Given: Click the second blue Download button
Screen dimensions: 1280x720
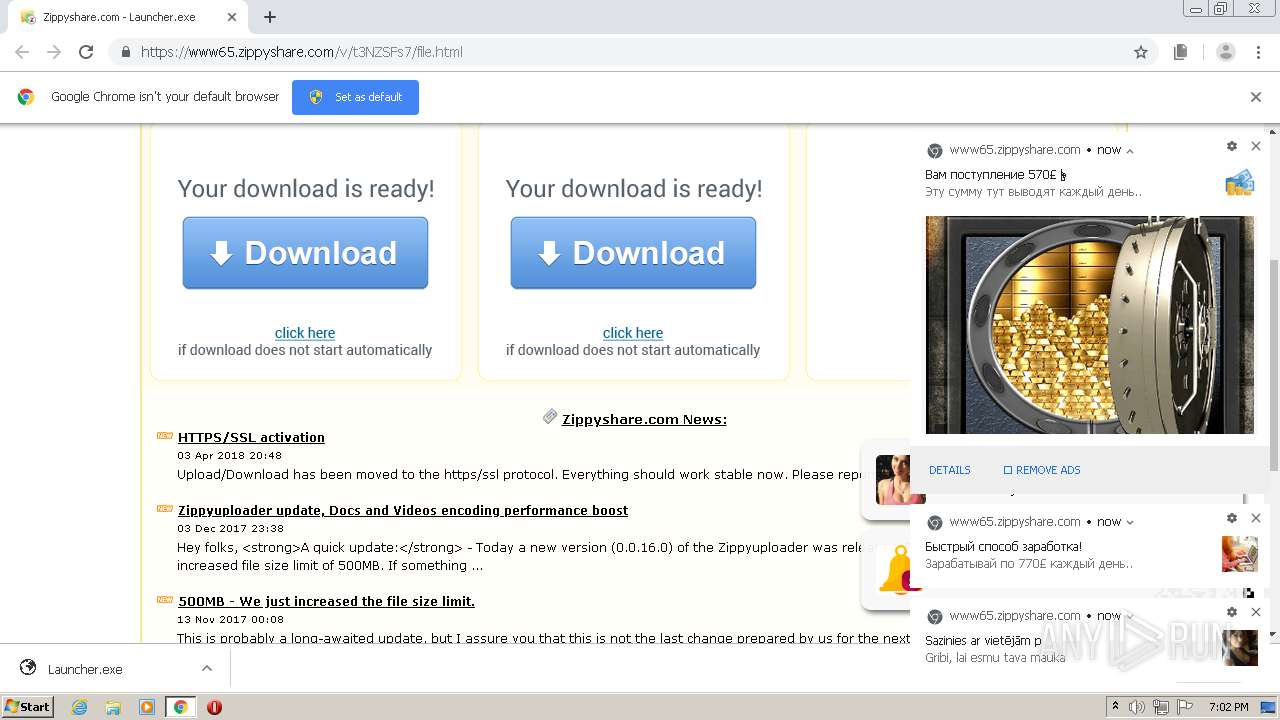Looking at the screenshot, I should click(x=633, y=253).
